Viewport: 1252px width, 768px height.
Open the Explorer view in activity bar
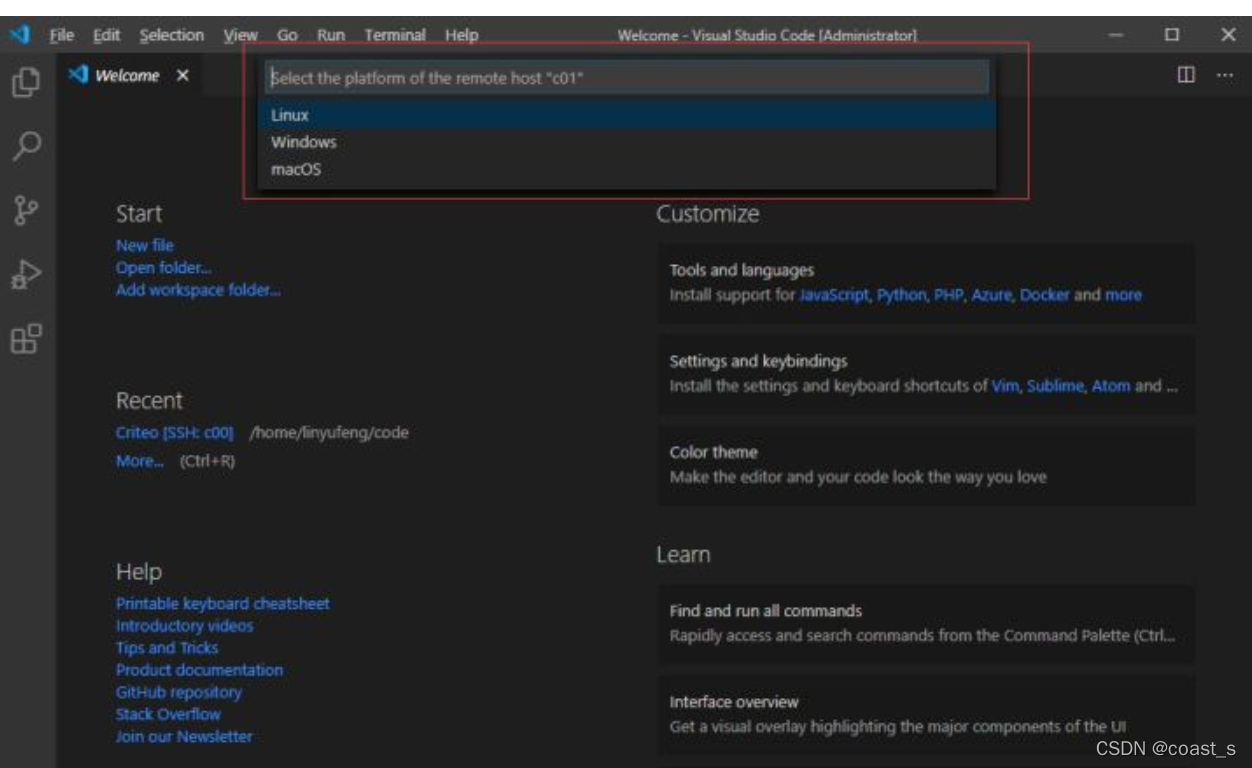[26, 82]
